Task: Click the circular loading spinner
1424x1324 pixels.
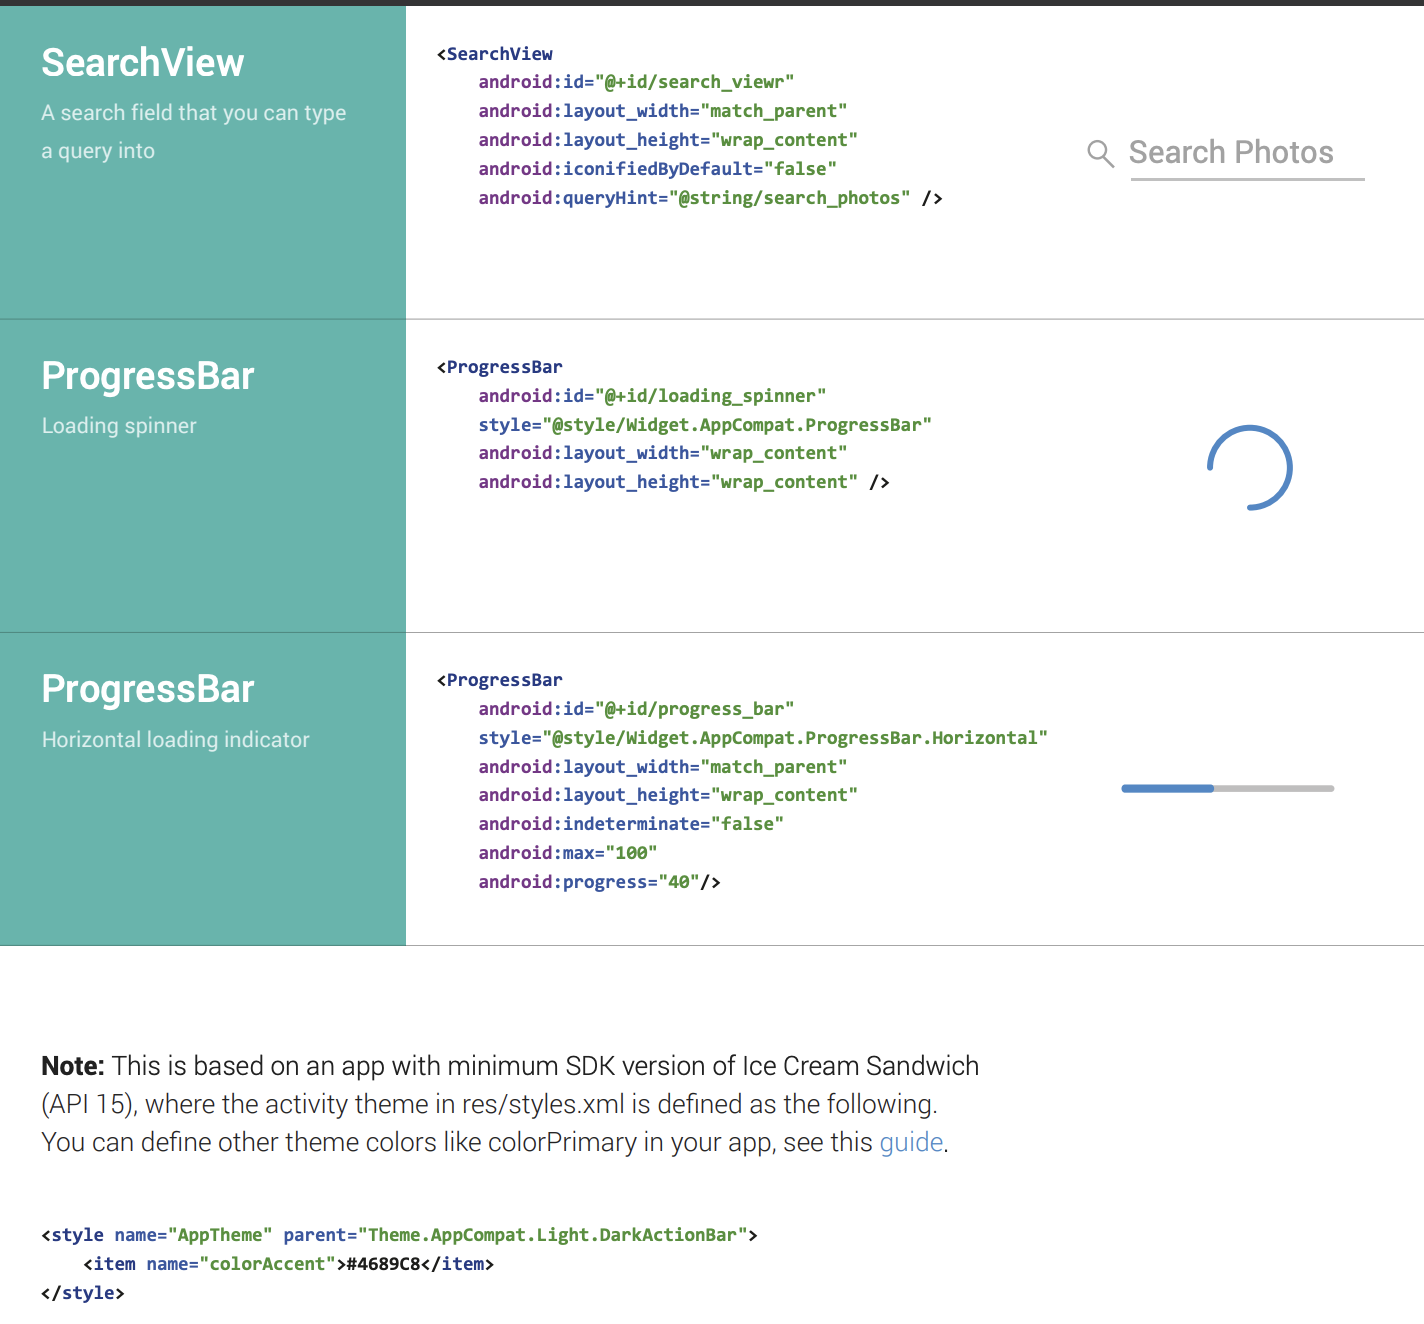Action: pos(1250,468)
